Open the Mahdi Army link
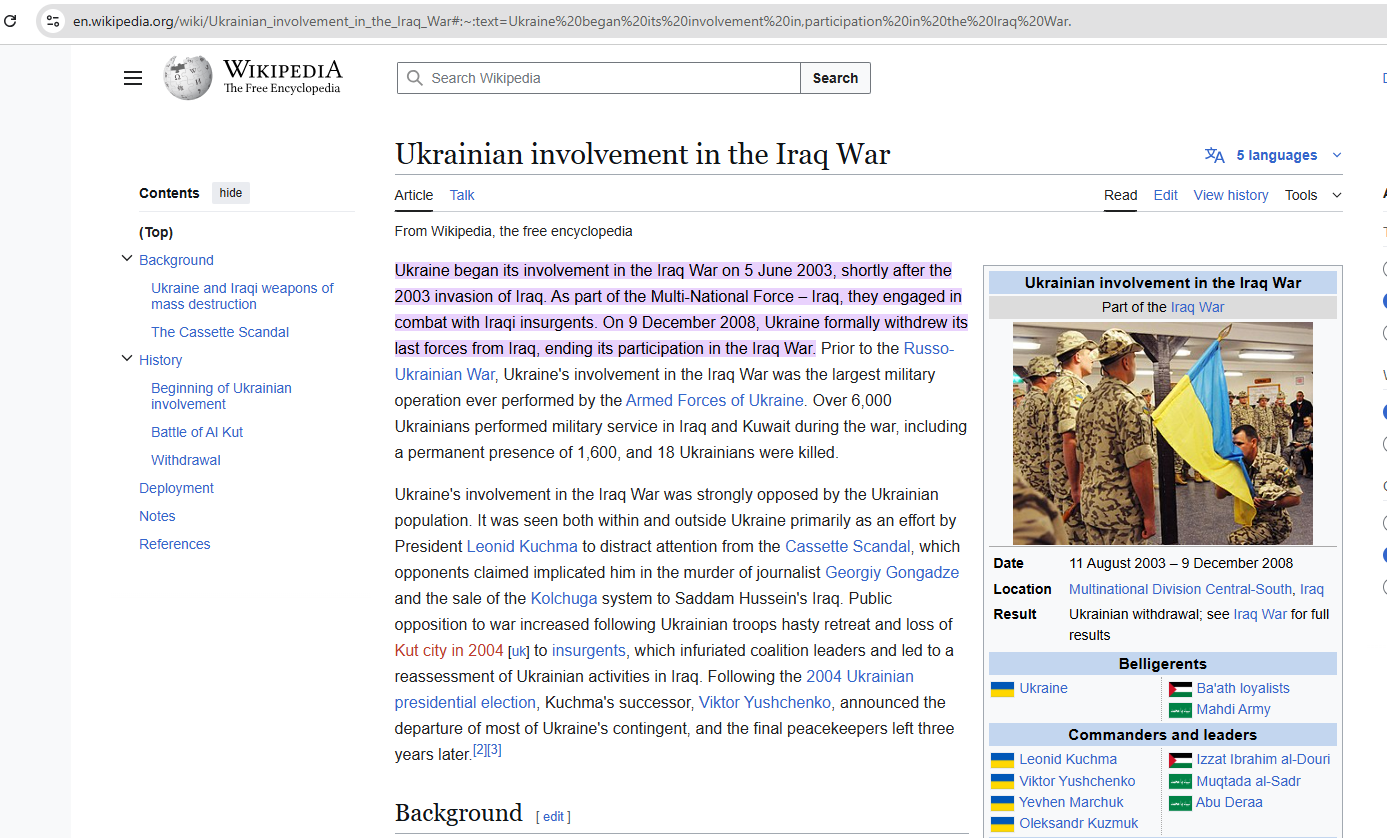The width and height of the screenshot is (1387, 838). tap(1233, 709)
